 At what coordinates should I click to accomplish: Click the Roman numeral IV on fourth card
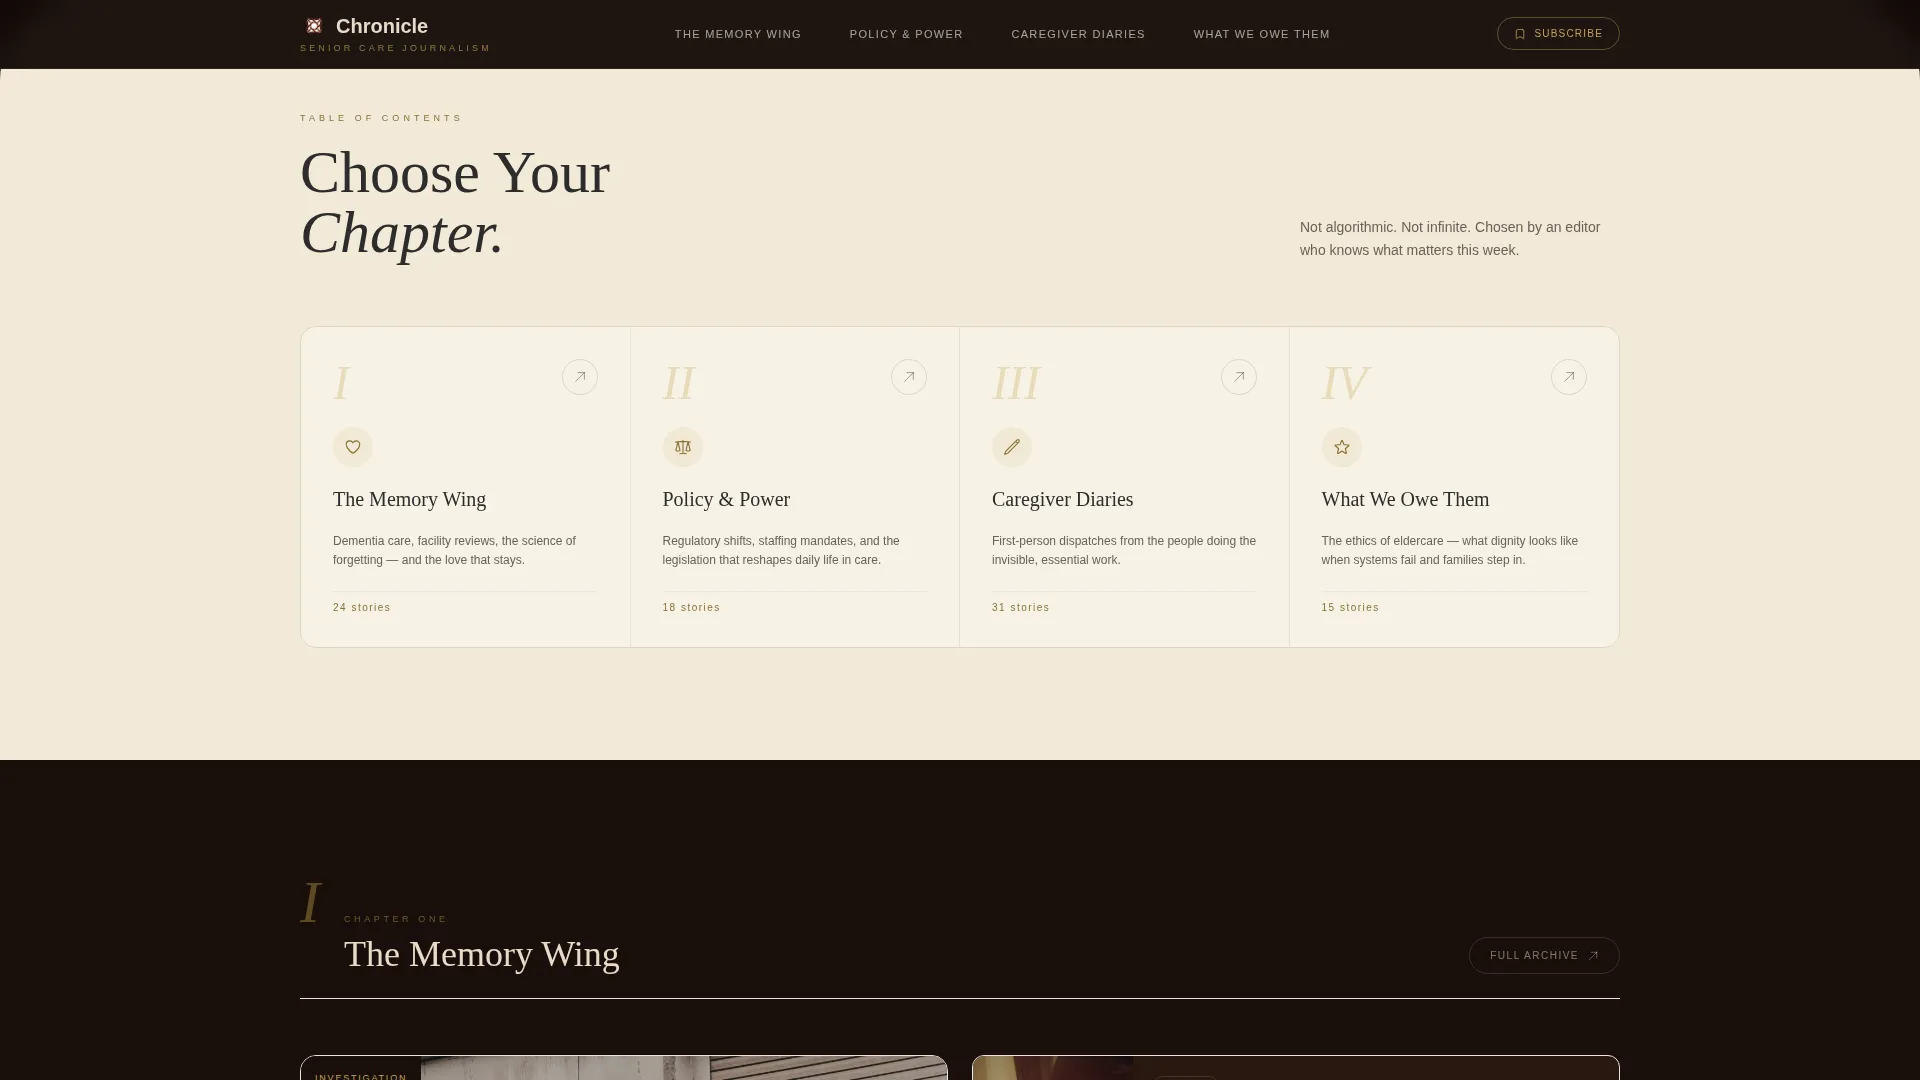click(1346, 383)
